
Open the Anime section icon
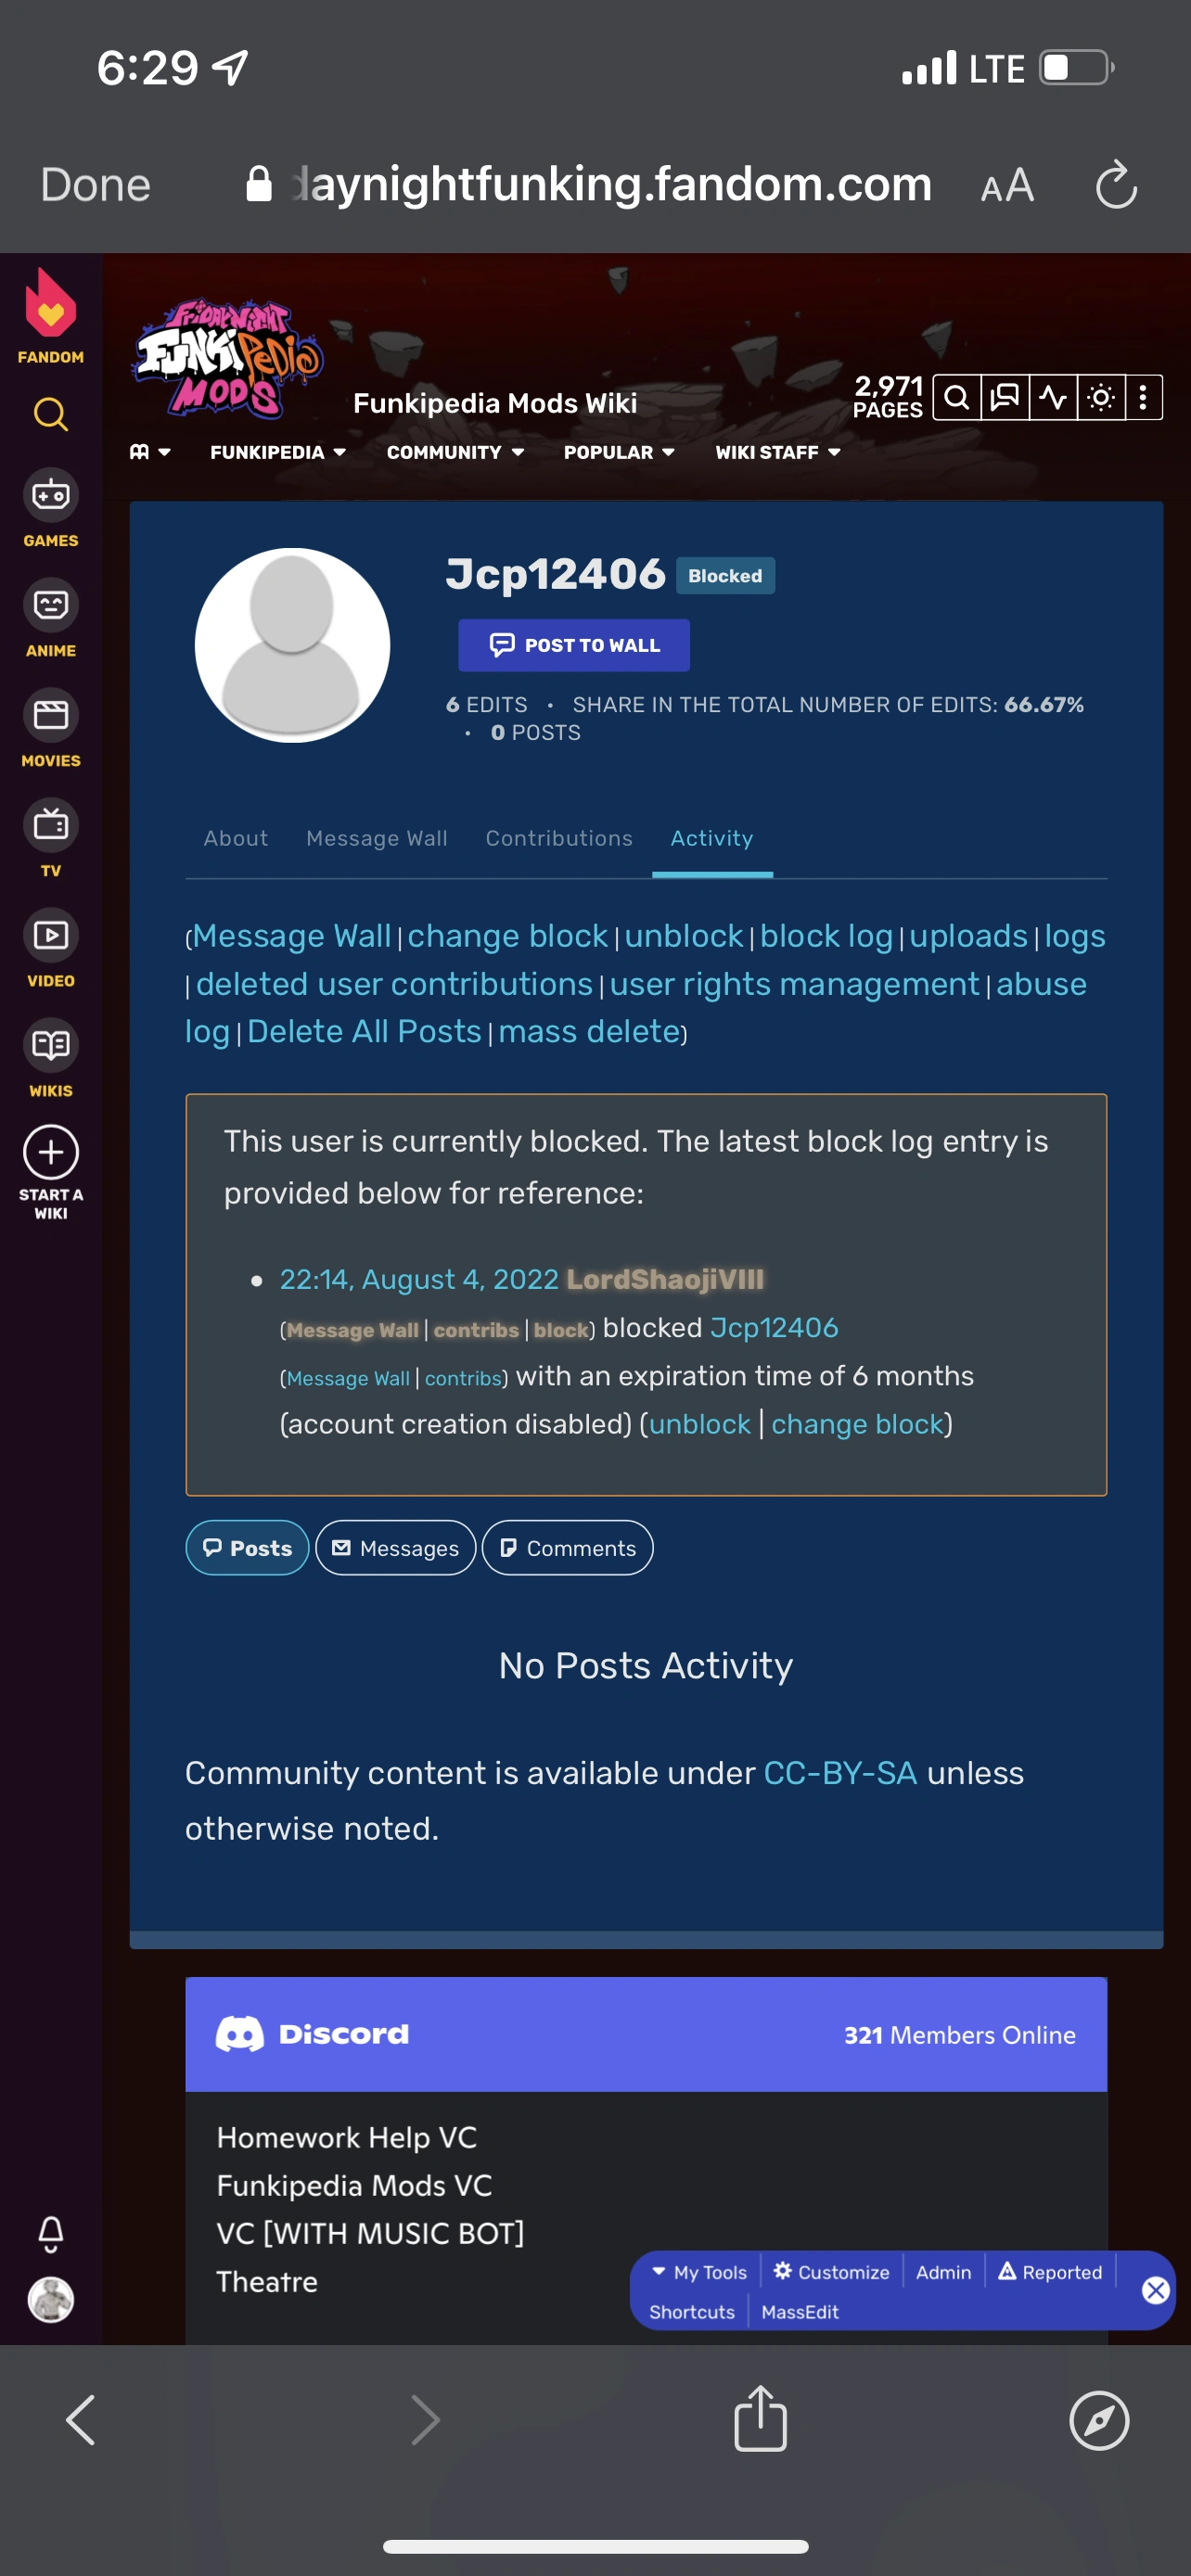coord(51,605)
